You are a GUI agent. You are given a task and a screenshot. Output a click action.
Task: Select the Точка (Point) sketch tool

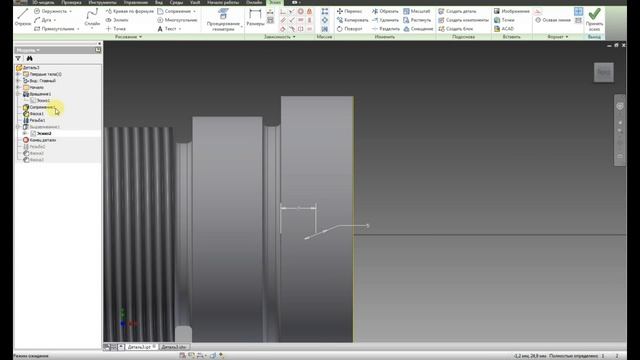116,29
